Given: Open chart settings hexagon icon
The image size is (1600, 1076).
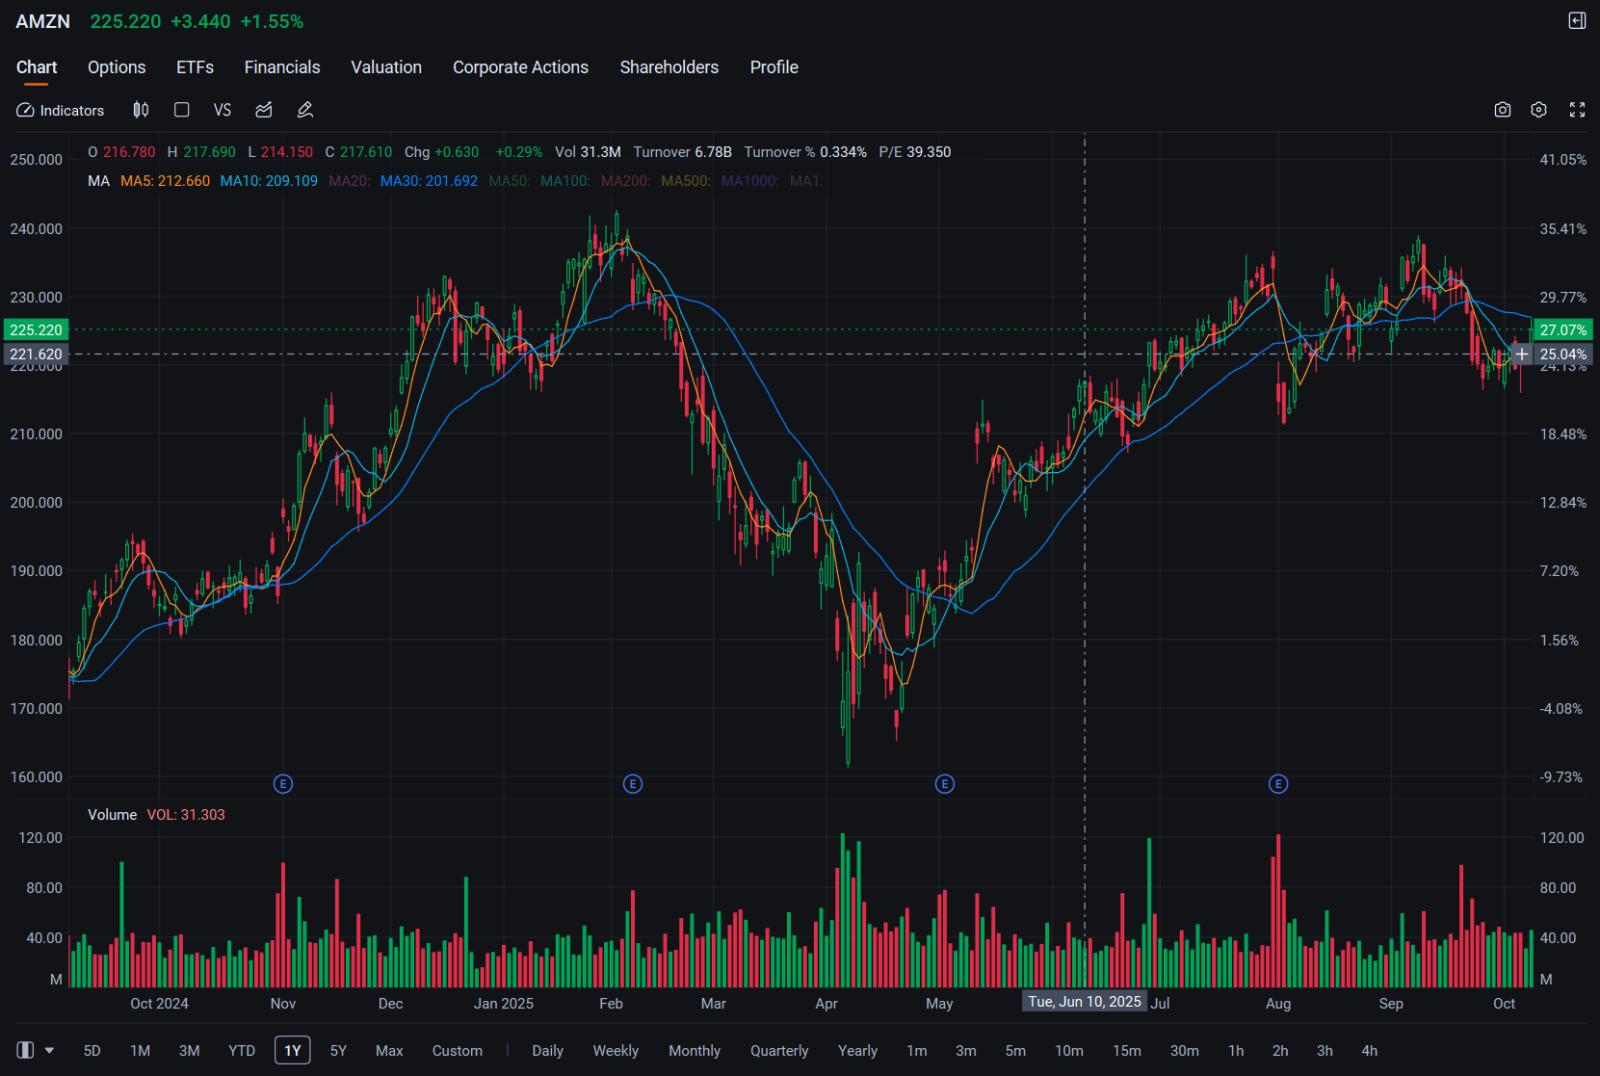Looking at the screenshot, I should point(1539,110).
